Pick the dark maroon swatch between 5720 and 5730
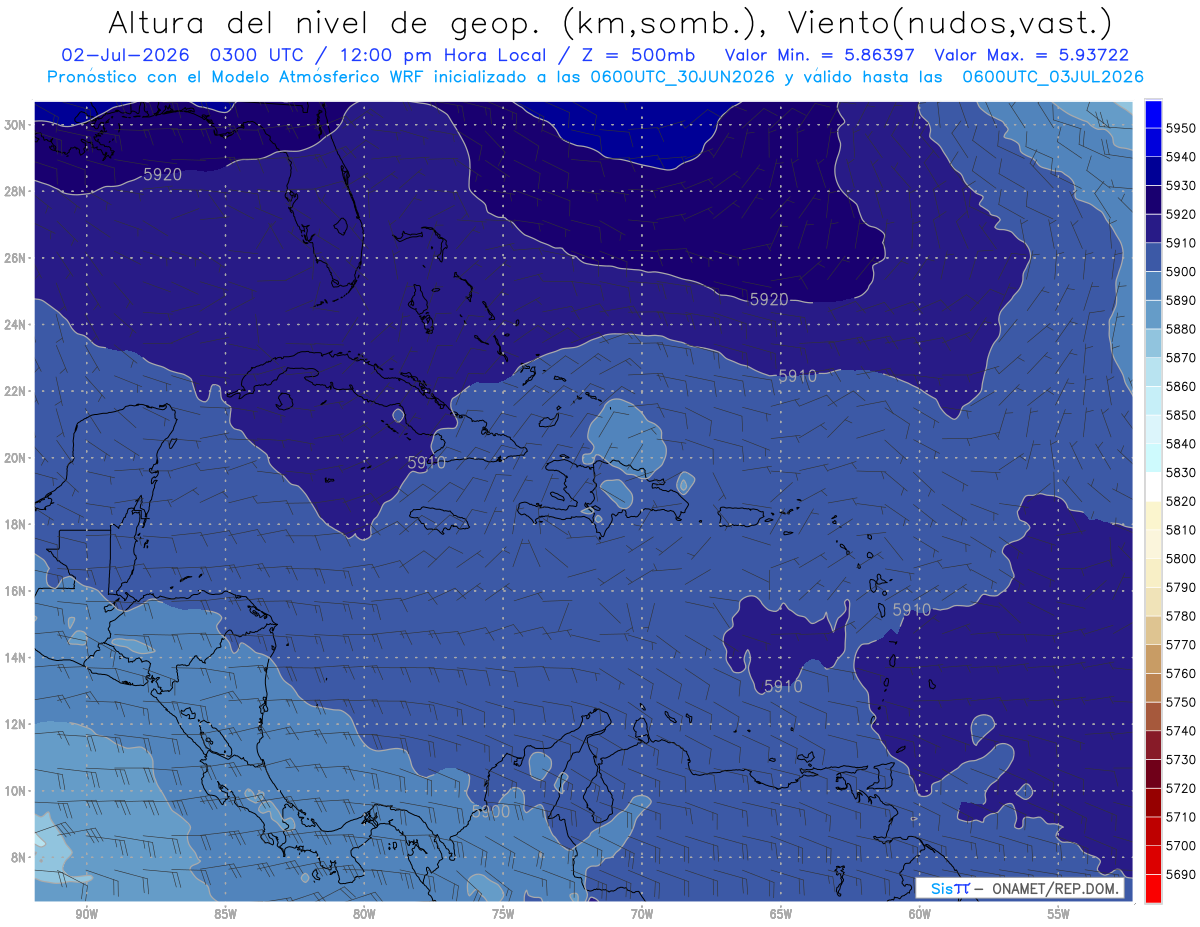Image resolution: width=1200 pixels, height=927 pixels. click(1153, 773)
